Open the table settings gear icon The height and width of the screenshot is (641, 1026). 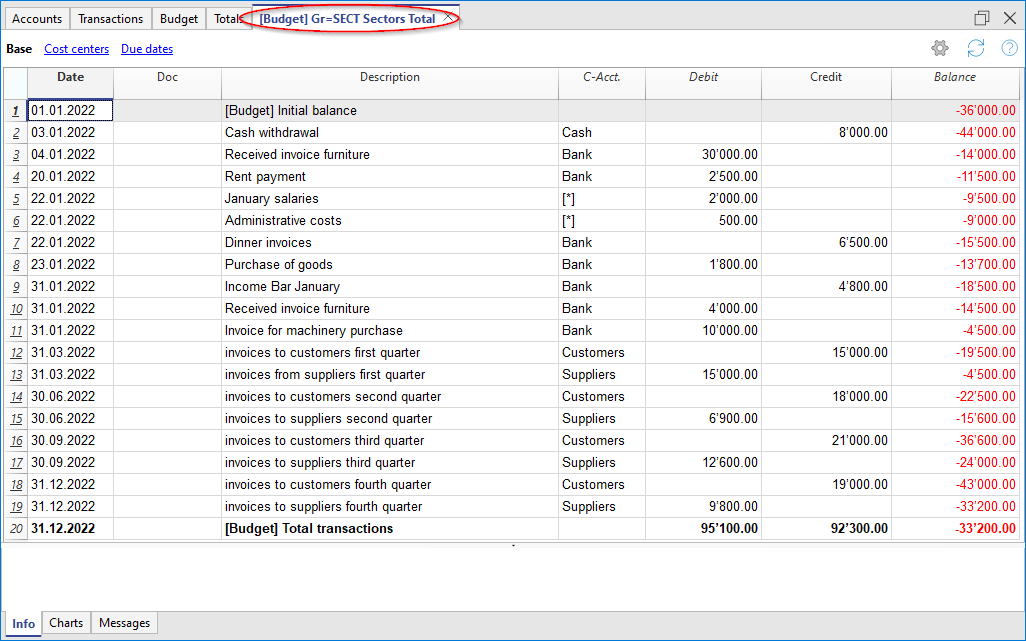pyautogui.click(x=939, y=49)
